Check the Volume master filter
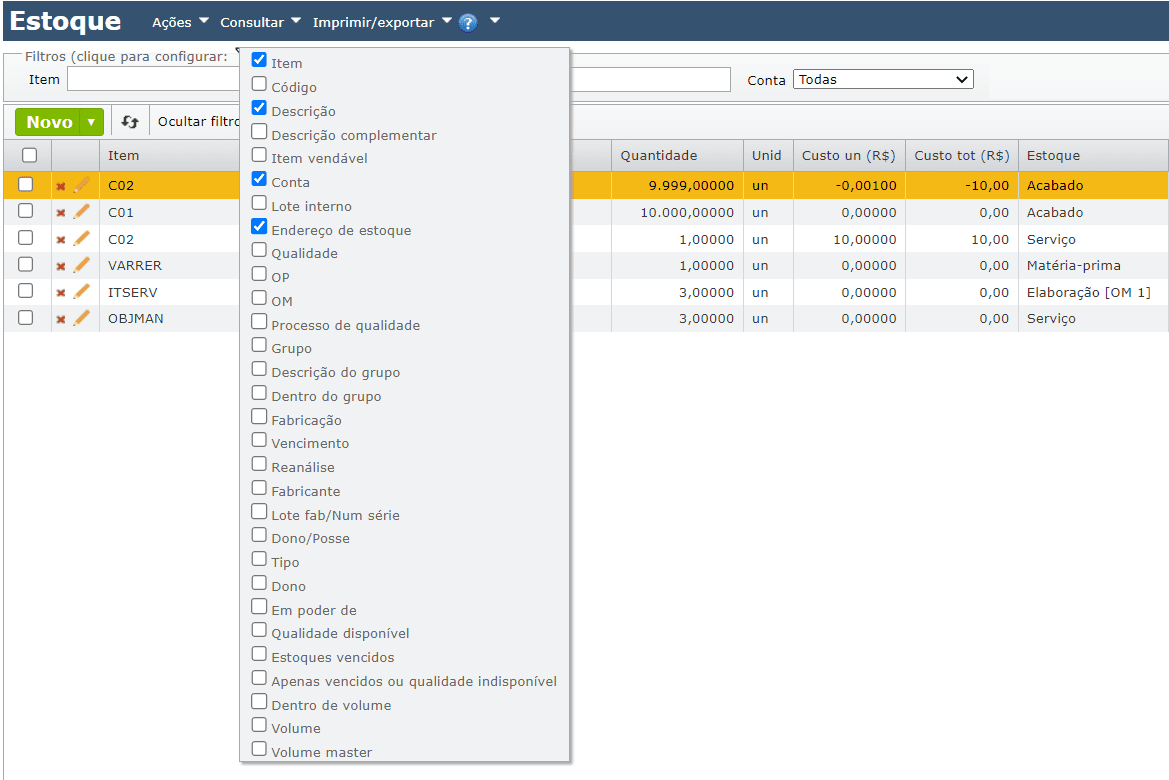The image size is (1169, 780). [259, 748]
